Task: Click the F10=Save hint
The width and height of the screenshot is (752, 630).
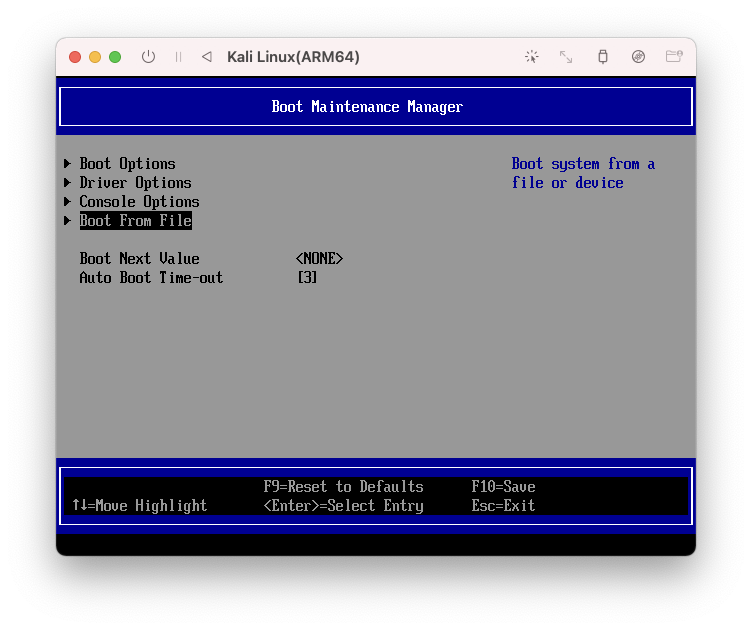Action: tap(503, 487)
